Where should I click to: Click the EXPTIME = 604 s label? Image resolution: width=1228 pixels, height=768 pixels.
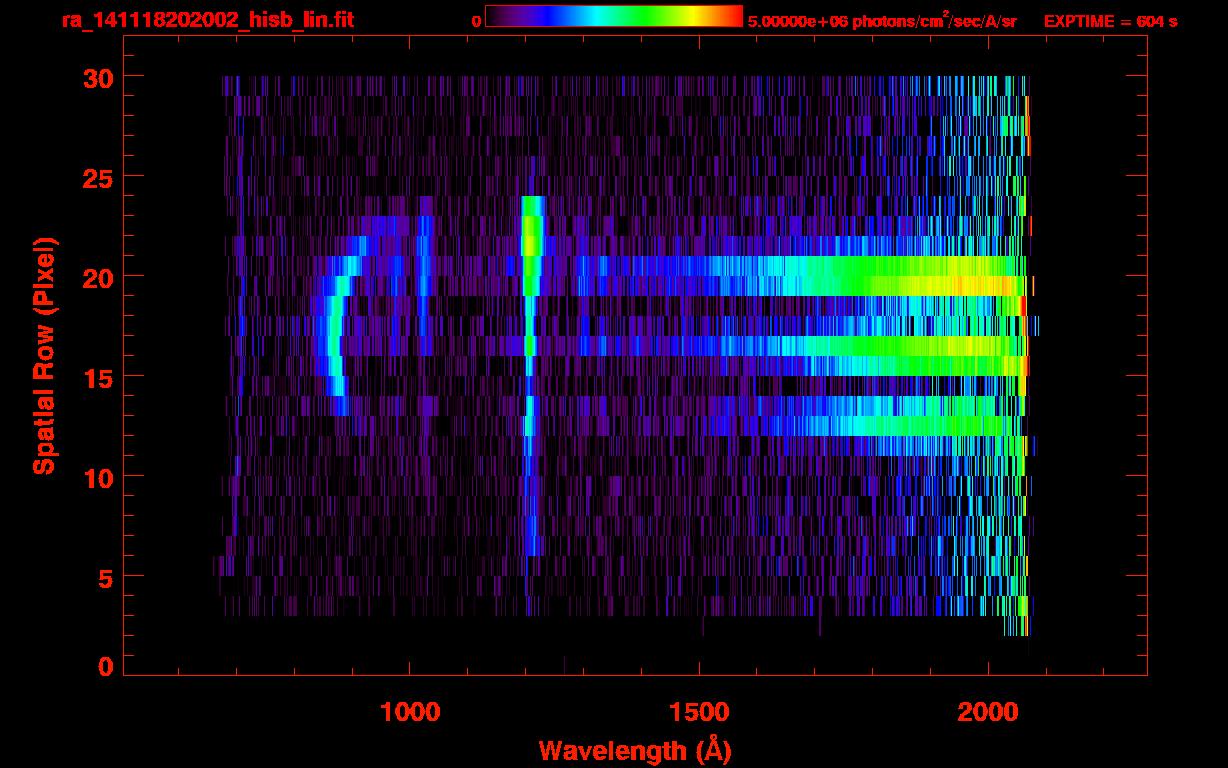(x=1110, y=21)
